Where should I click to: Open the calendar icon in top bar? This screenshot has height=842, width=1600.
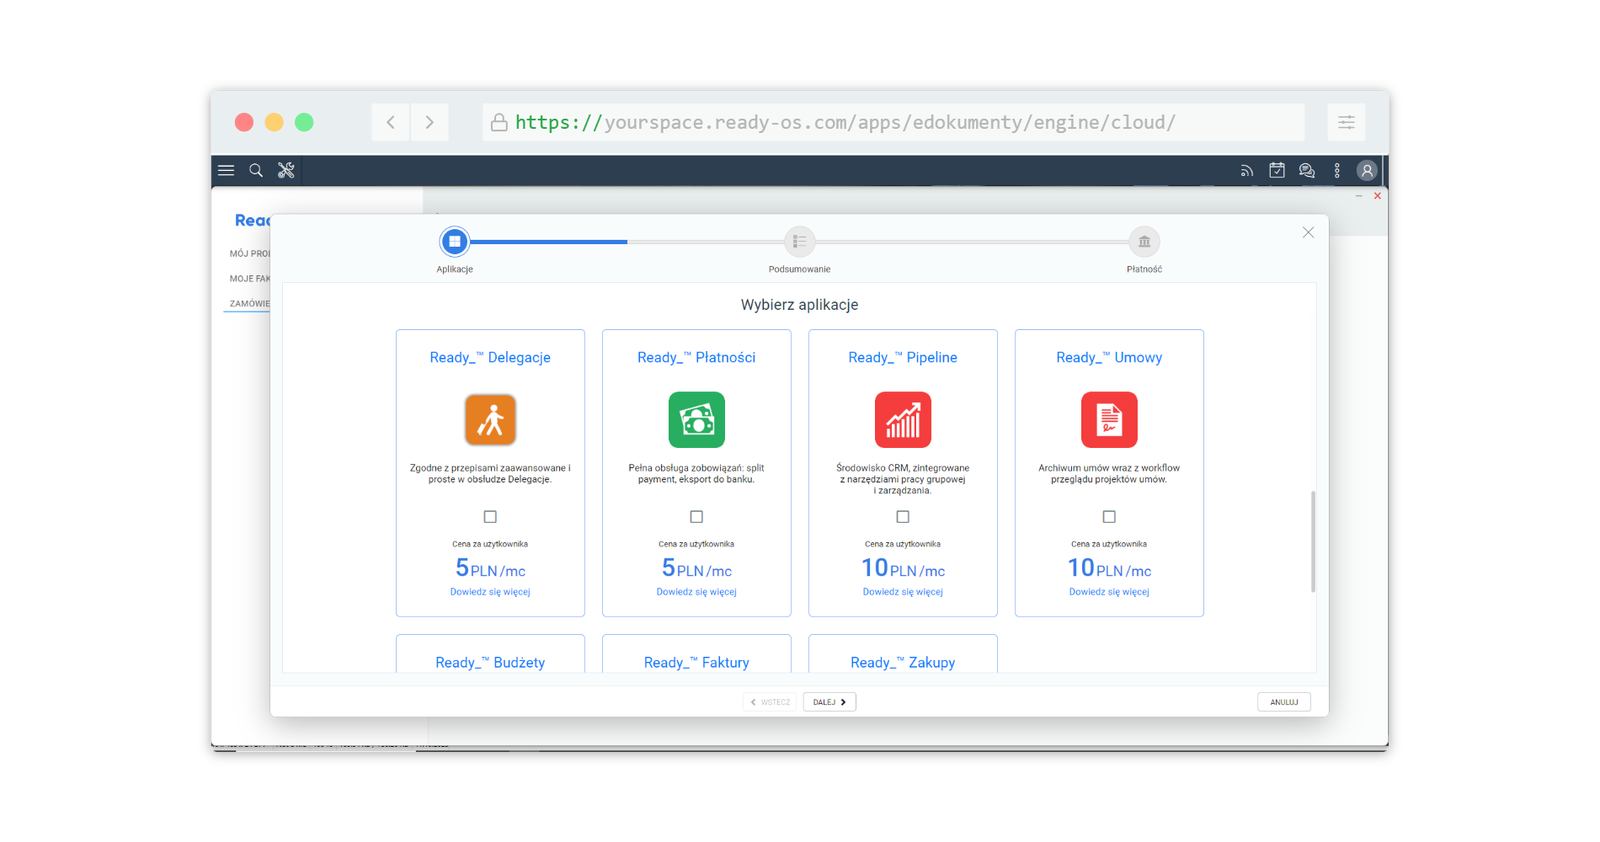point(1277,171)
